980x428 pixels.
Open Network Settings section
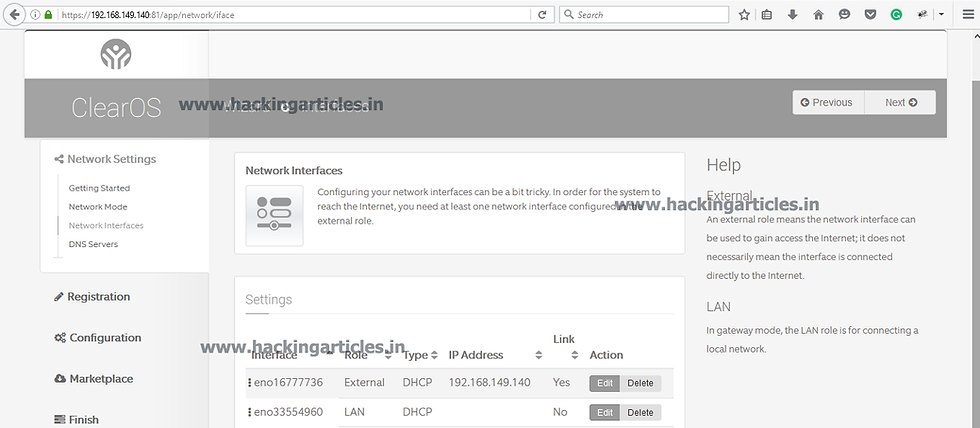[x=106, y=159]
